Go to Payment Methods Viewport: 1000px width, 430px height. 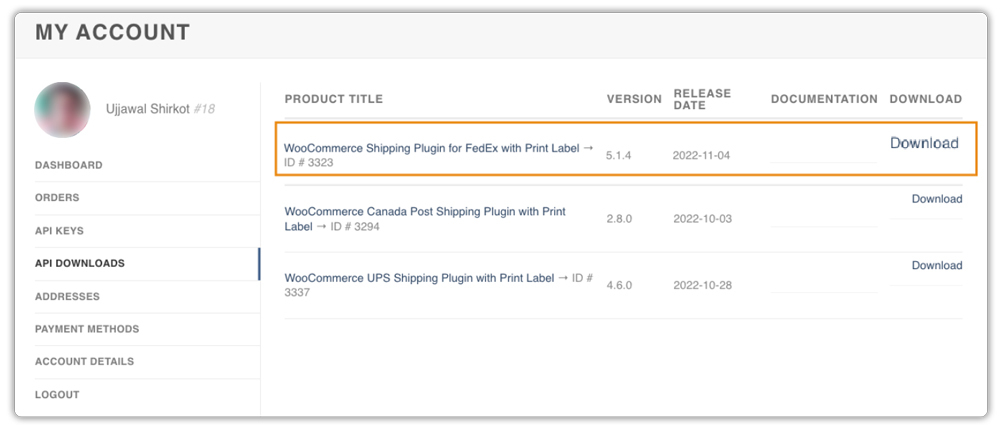coord(87,329)
